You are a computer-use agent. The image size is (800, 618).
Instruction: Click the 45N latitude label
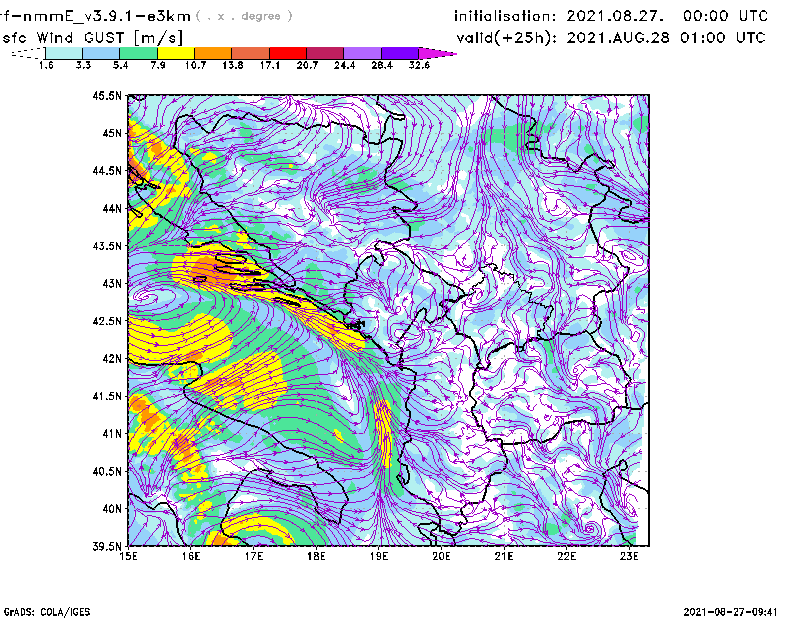click(112, 133)
